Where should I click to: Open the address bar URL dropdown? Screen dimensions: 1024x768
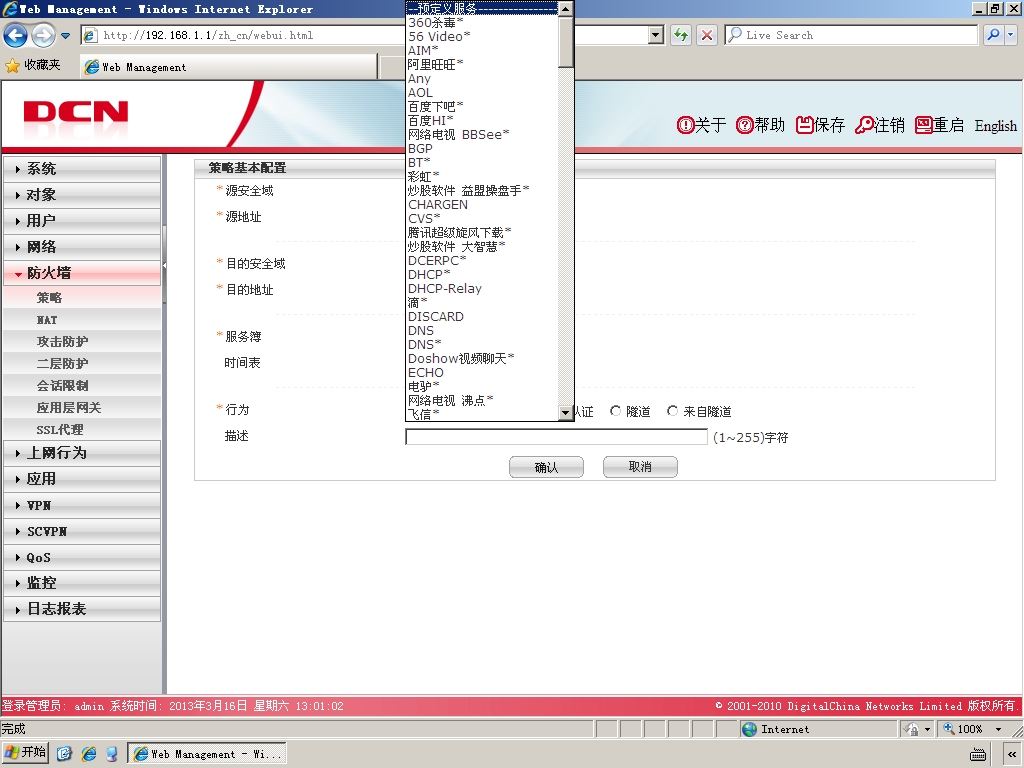tap(656, 35)
